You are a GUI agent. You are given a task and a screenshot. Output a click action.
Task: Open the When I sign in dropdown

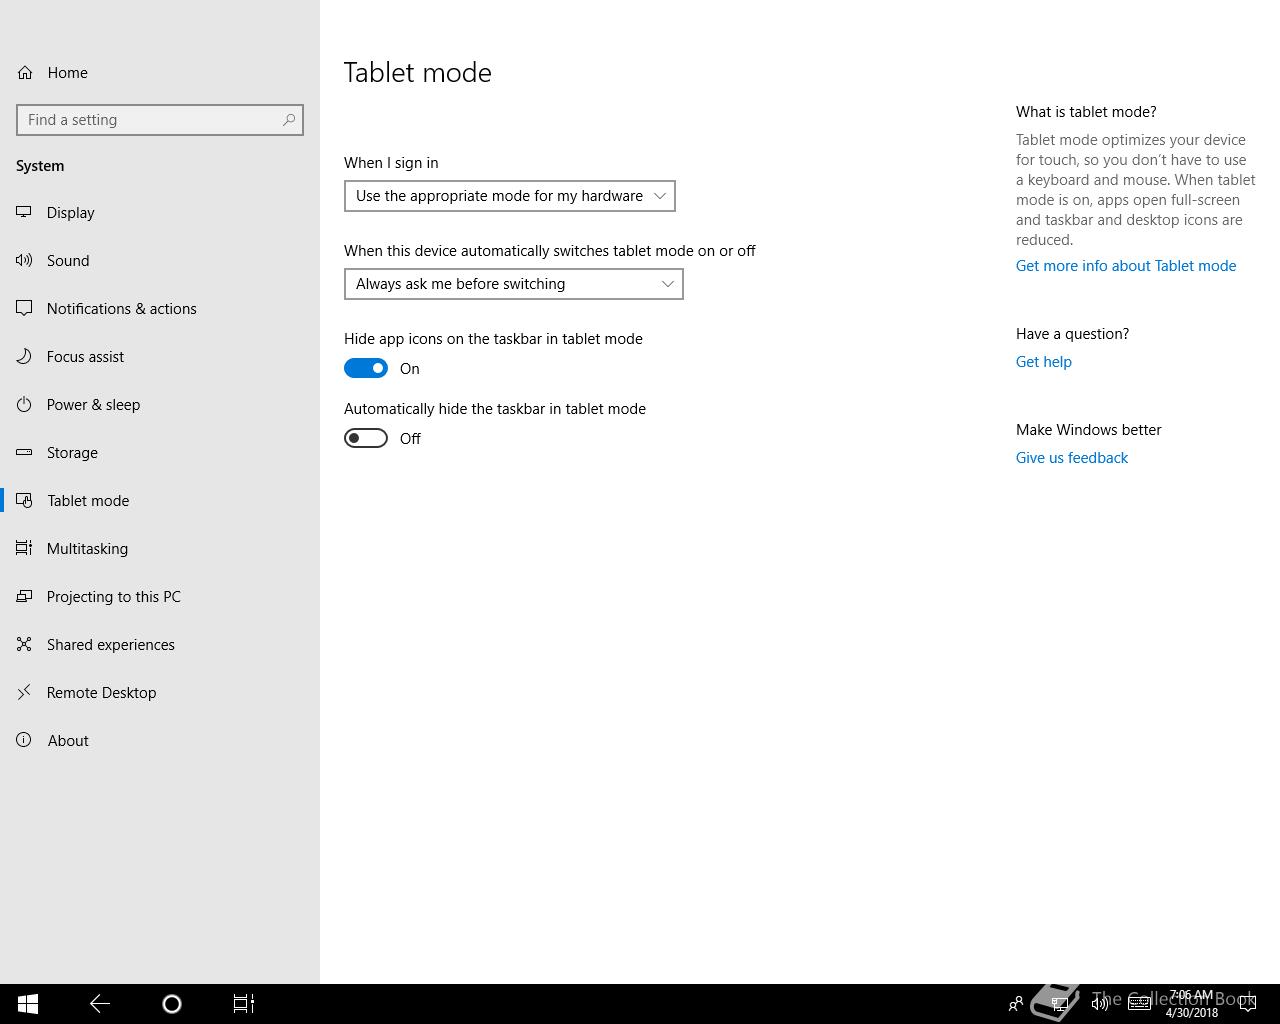click(510, 196)
